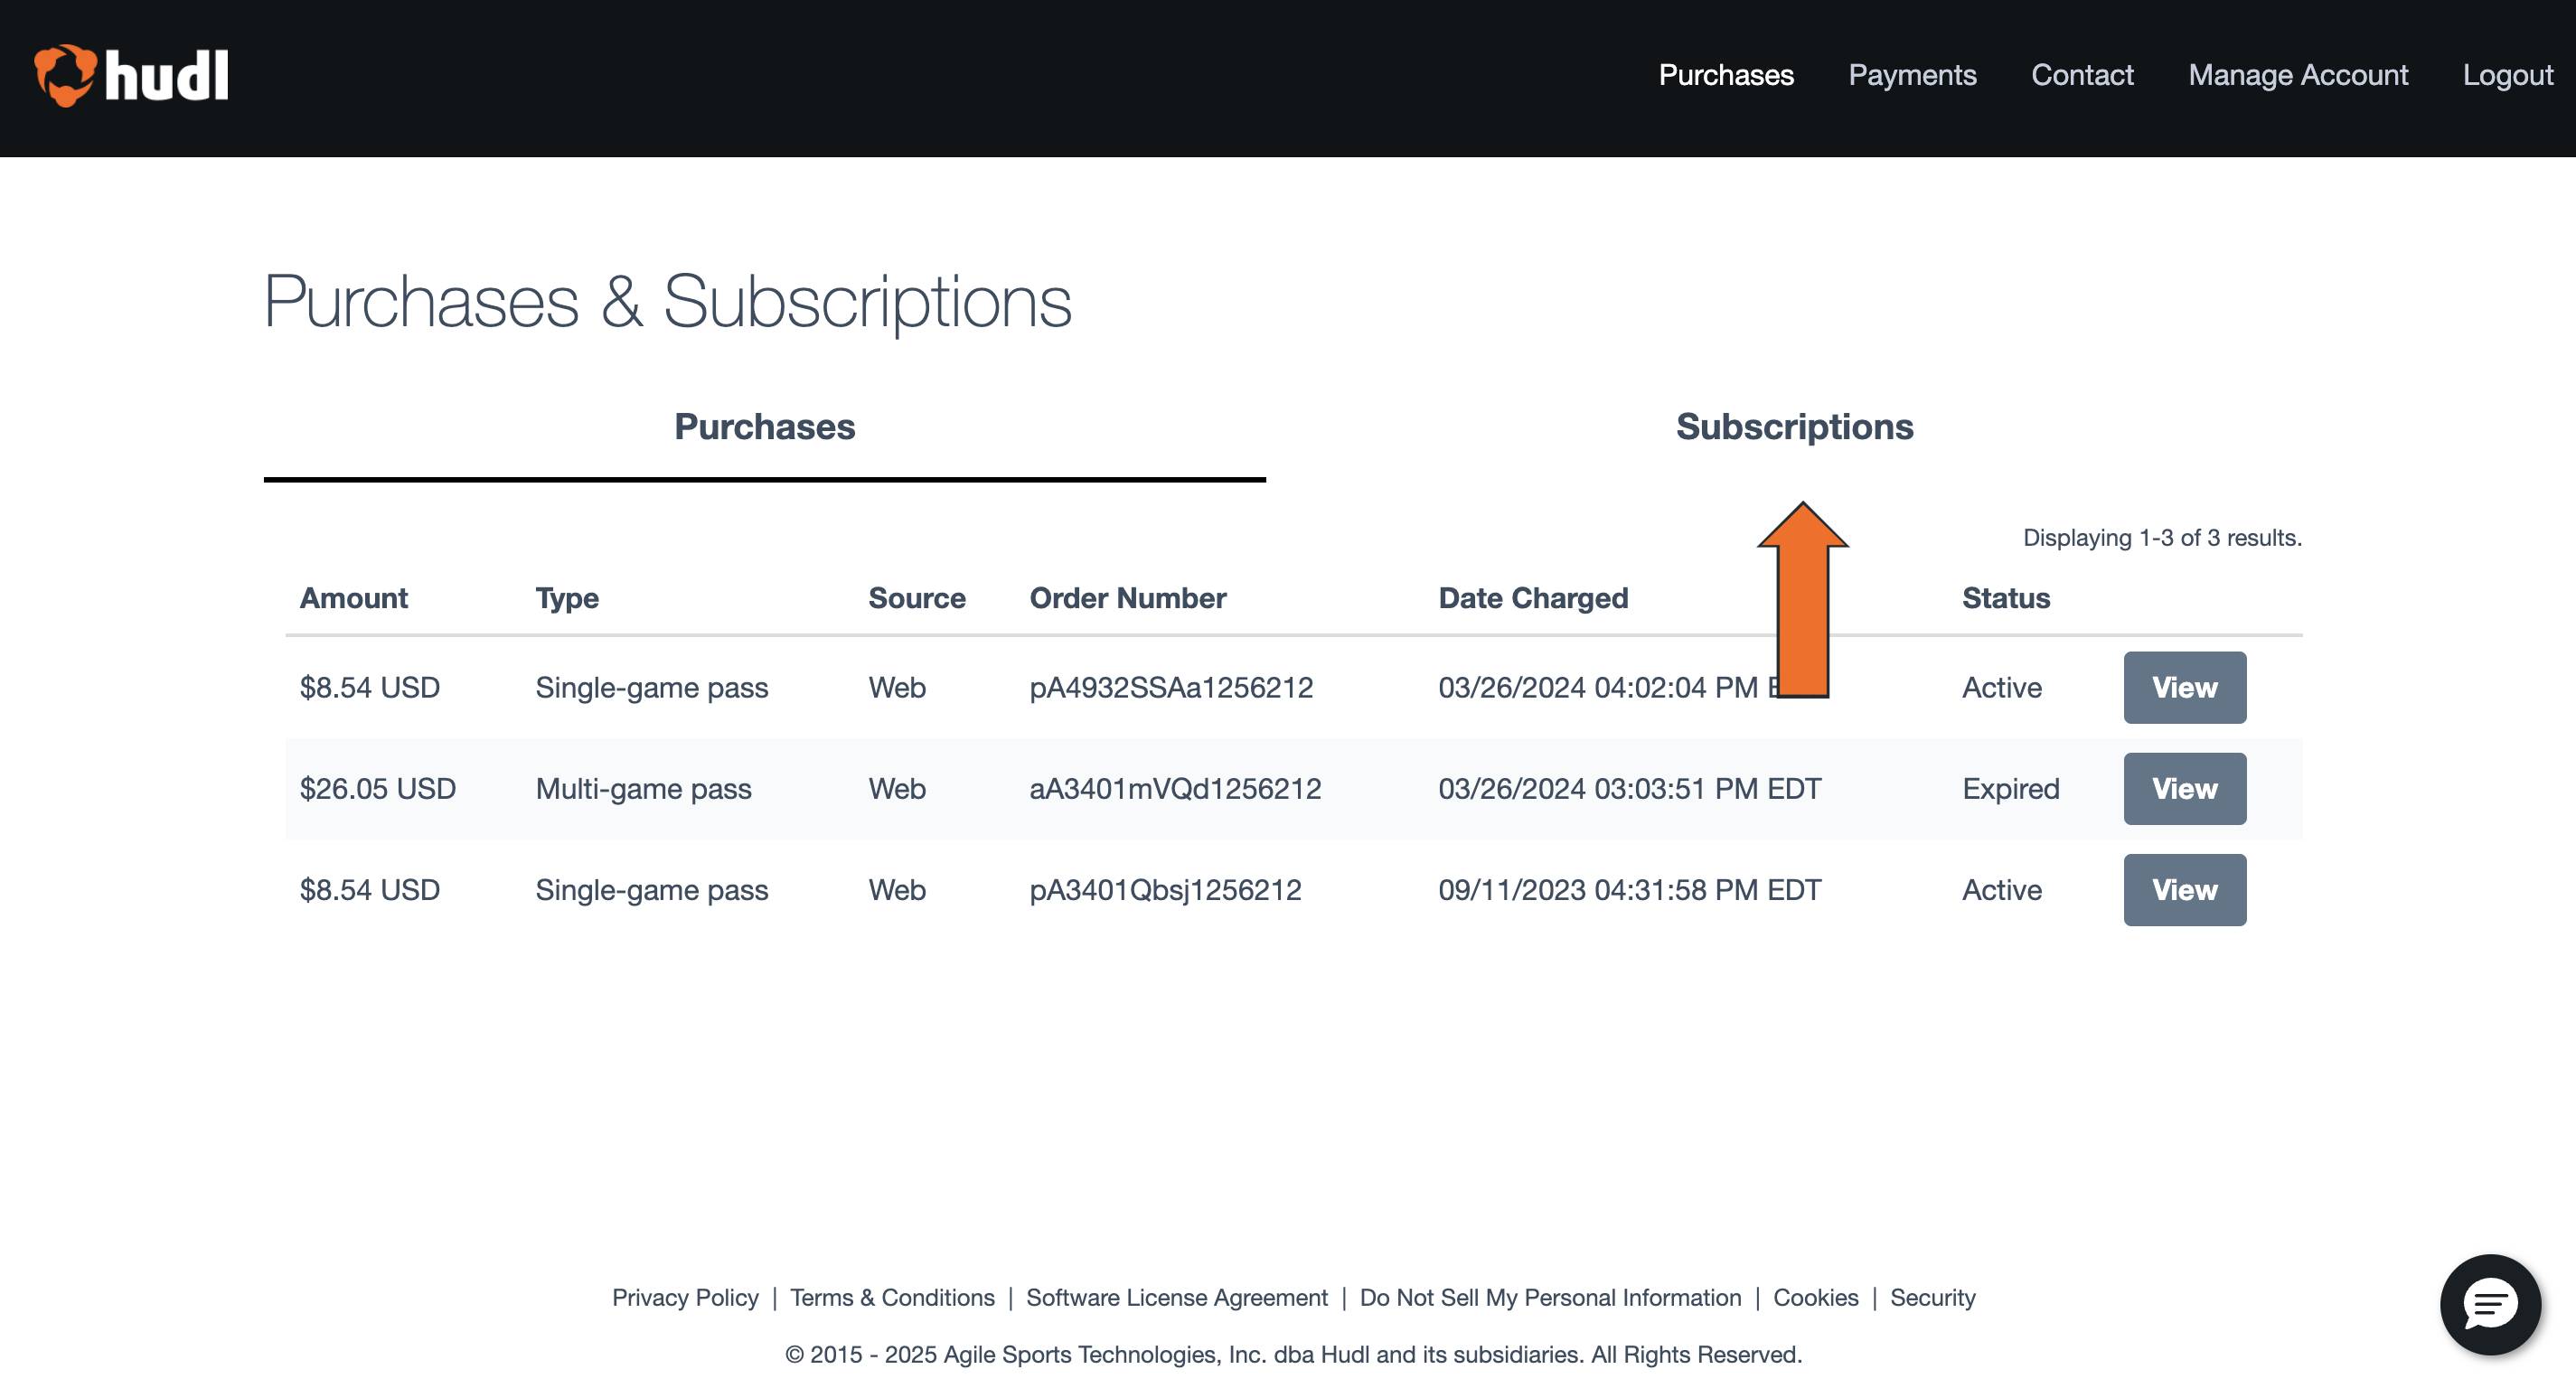Click the Expired status cell
The height and width of the screenshot is (1388, 2576).
2010,789
